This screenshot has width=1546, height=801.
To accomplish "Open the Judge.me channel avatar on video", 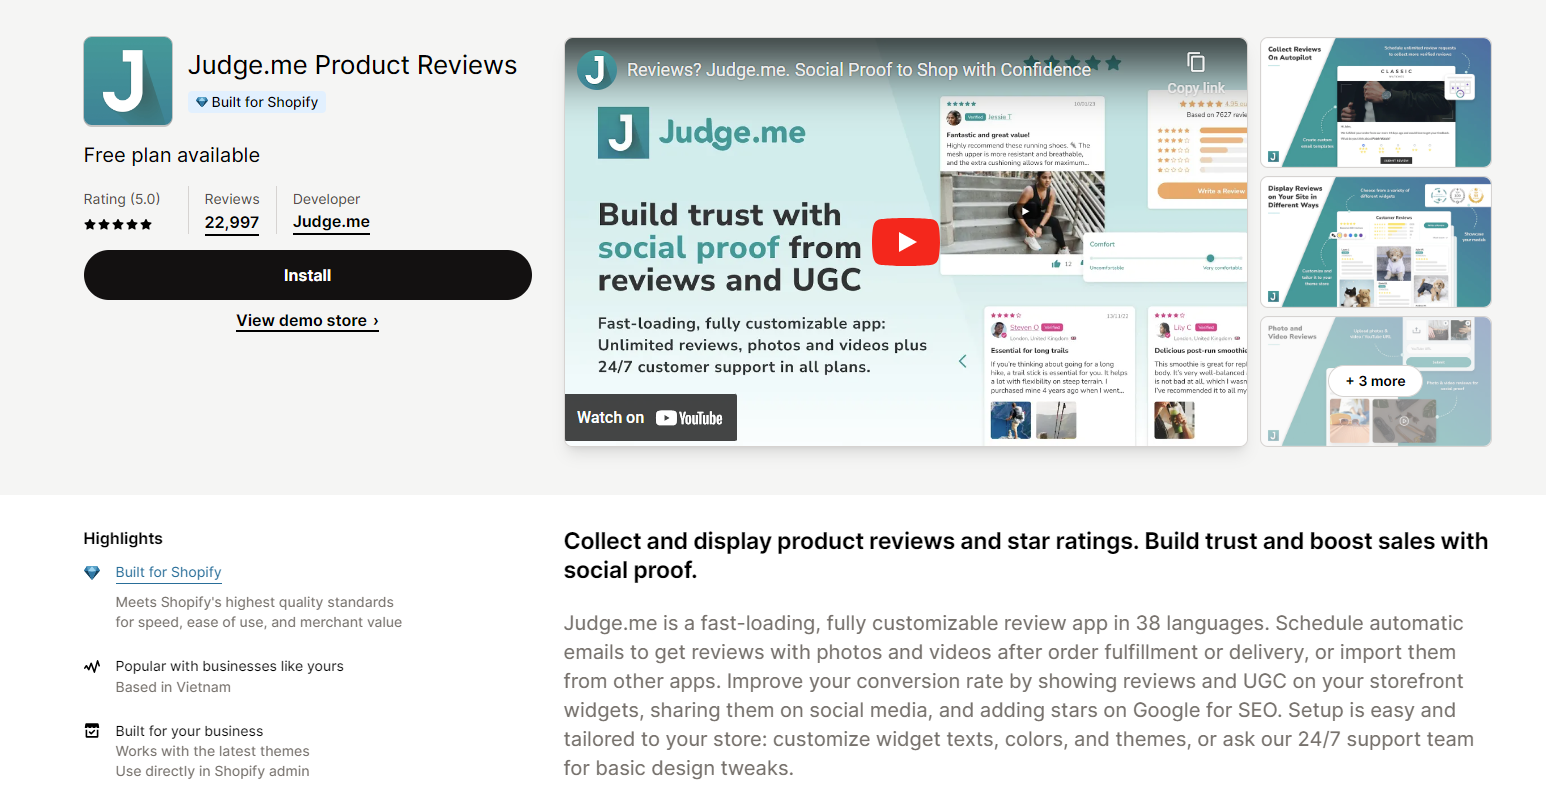I will [x=597, y=70].
